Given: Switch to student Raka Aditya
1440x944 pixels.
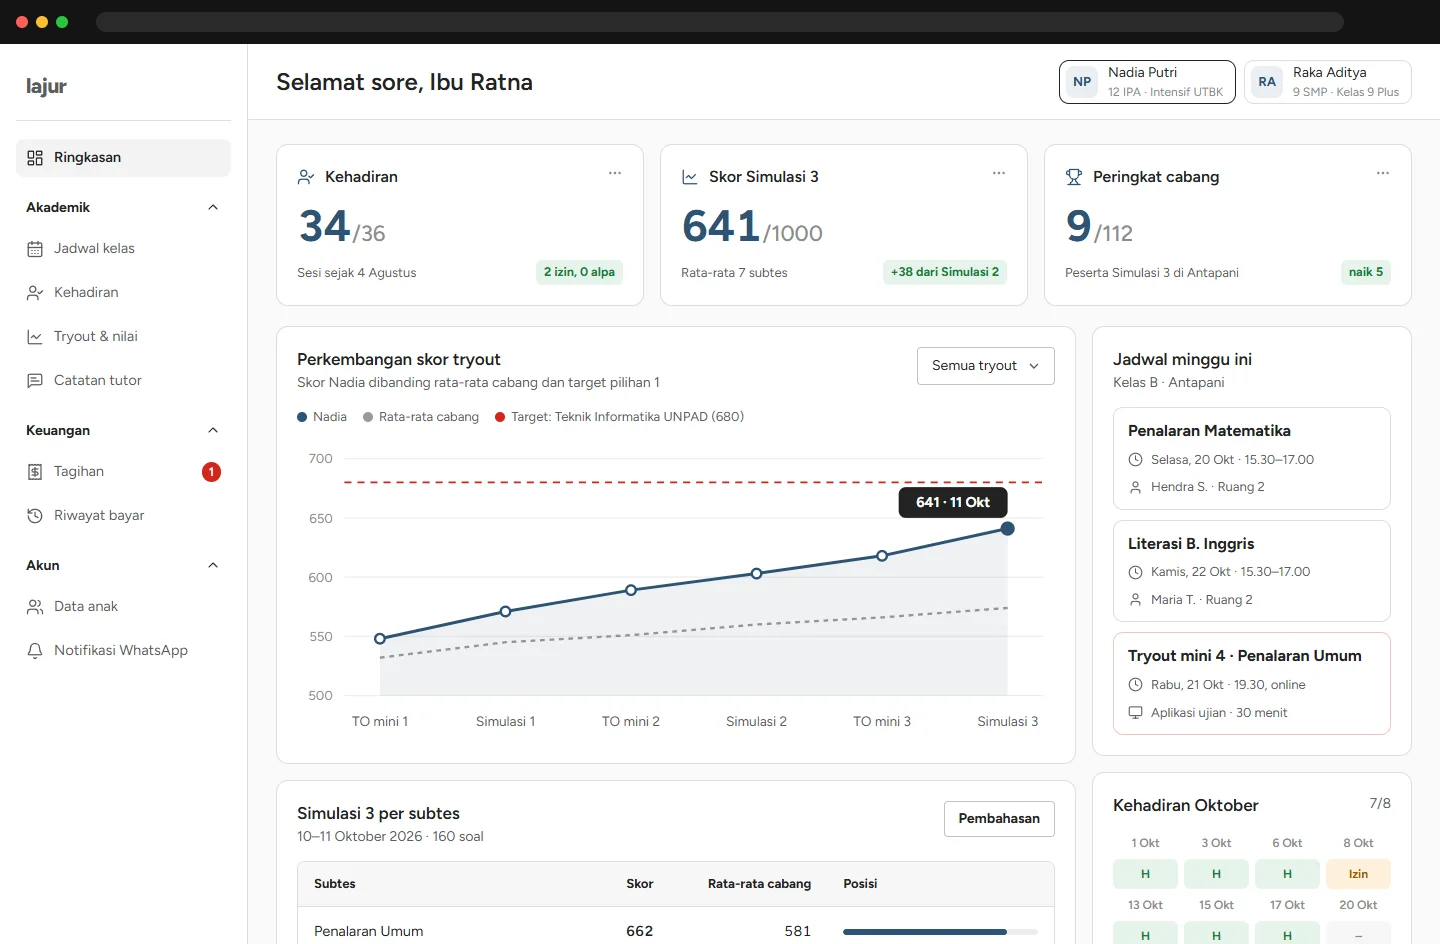Looking at the screenshot, I should coord(1328,82).
